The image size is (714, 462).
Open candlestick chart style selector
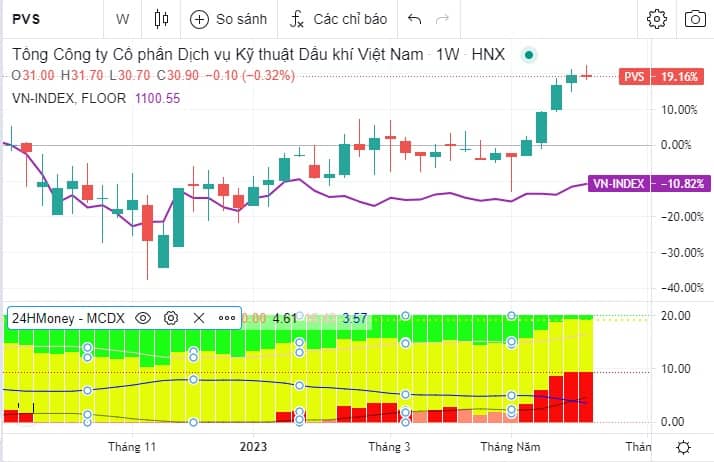pos(161,19)
